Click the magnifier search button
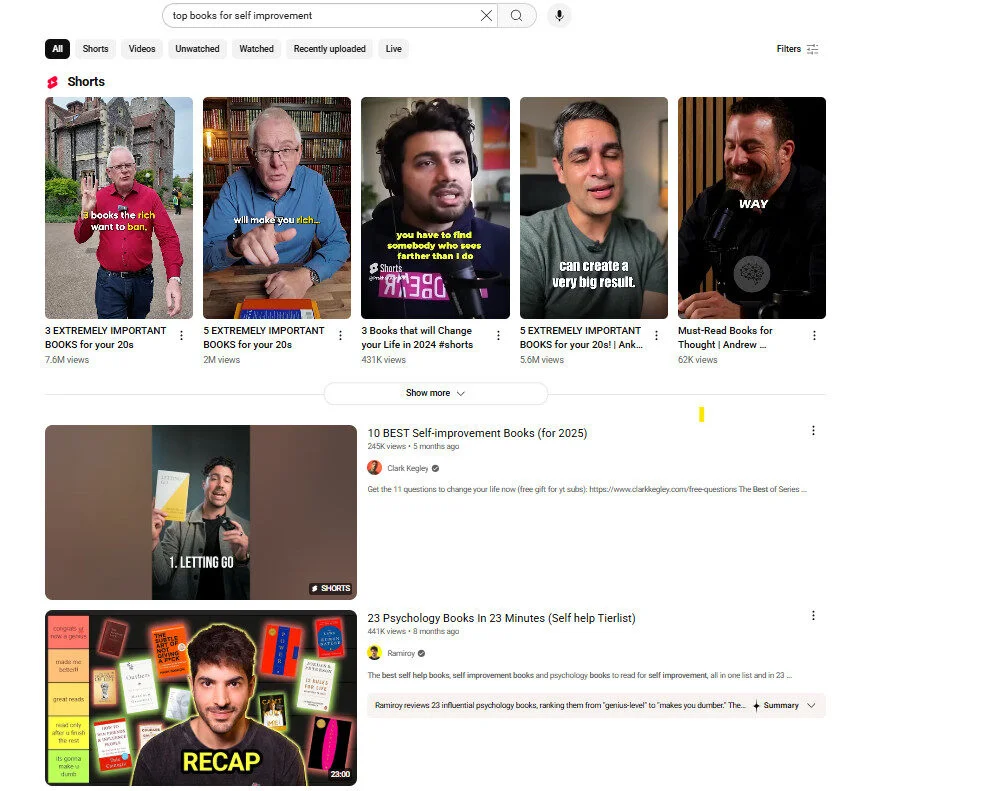Image resolution: width=987 pixels, height=791 pixels. (x=516, y=15)
